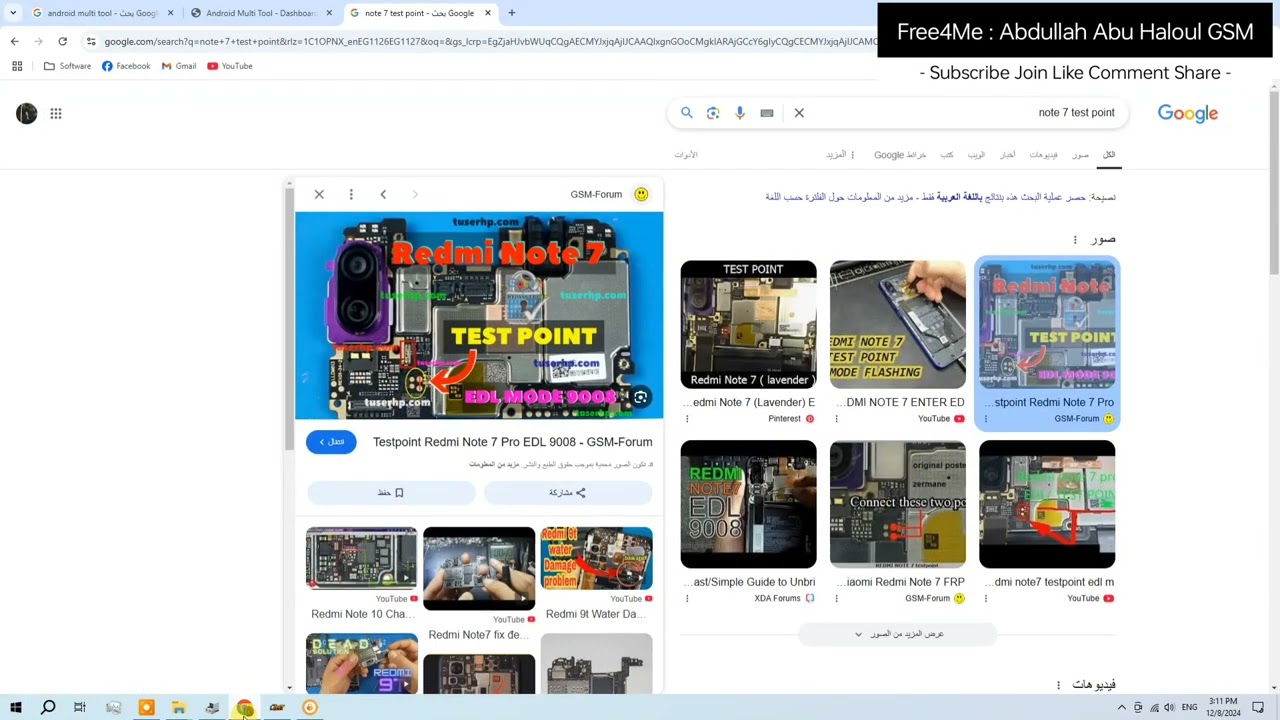The image size is (1280, 720).
Task: Open Windows Start menu
Action: pyautogui.click(x=15, y=708)
